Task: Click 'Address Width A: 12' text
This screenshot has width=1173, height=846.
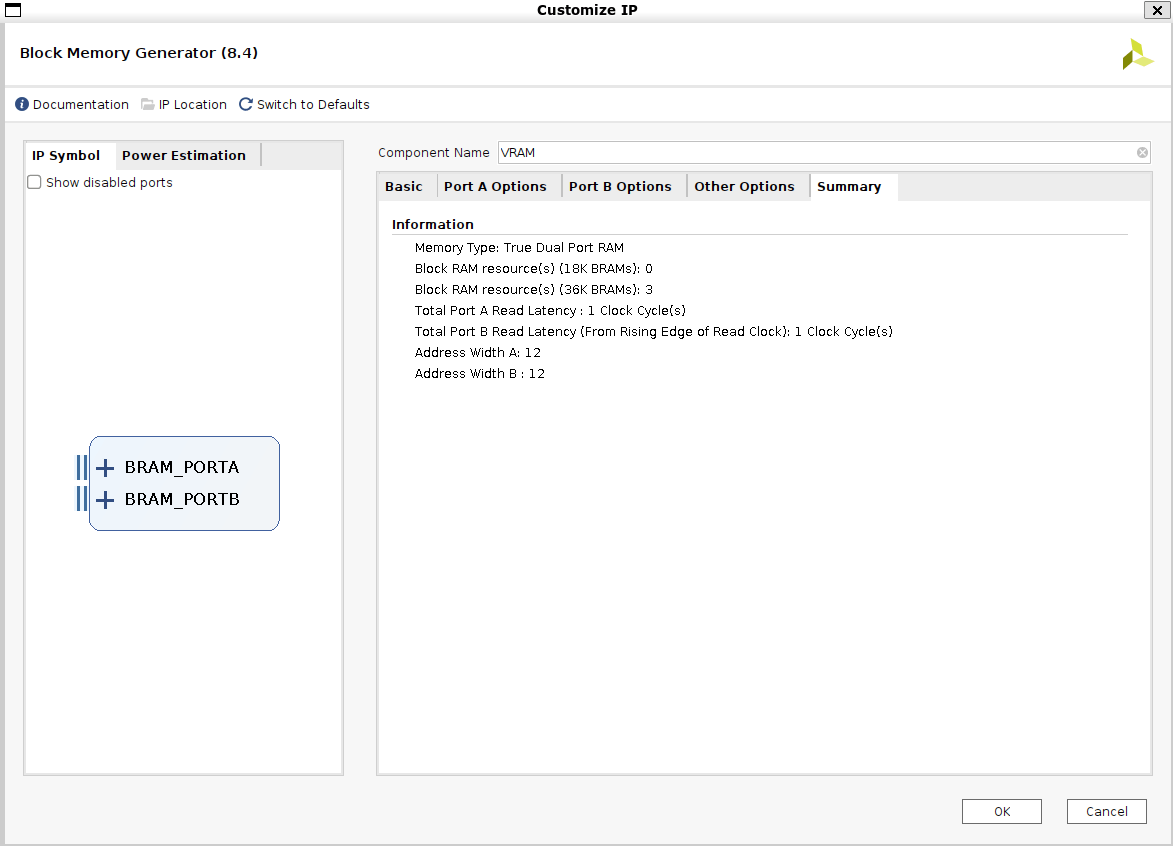Action: click(477, 352)
